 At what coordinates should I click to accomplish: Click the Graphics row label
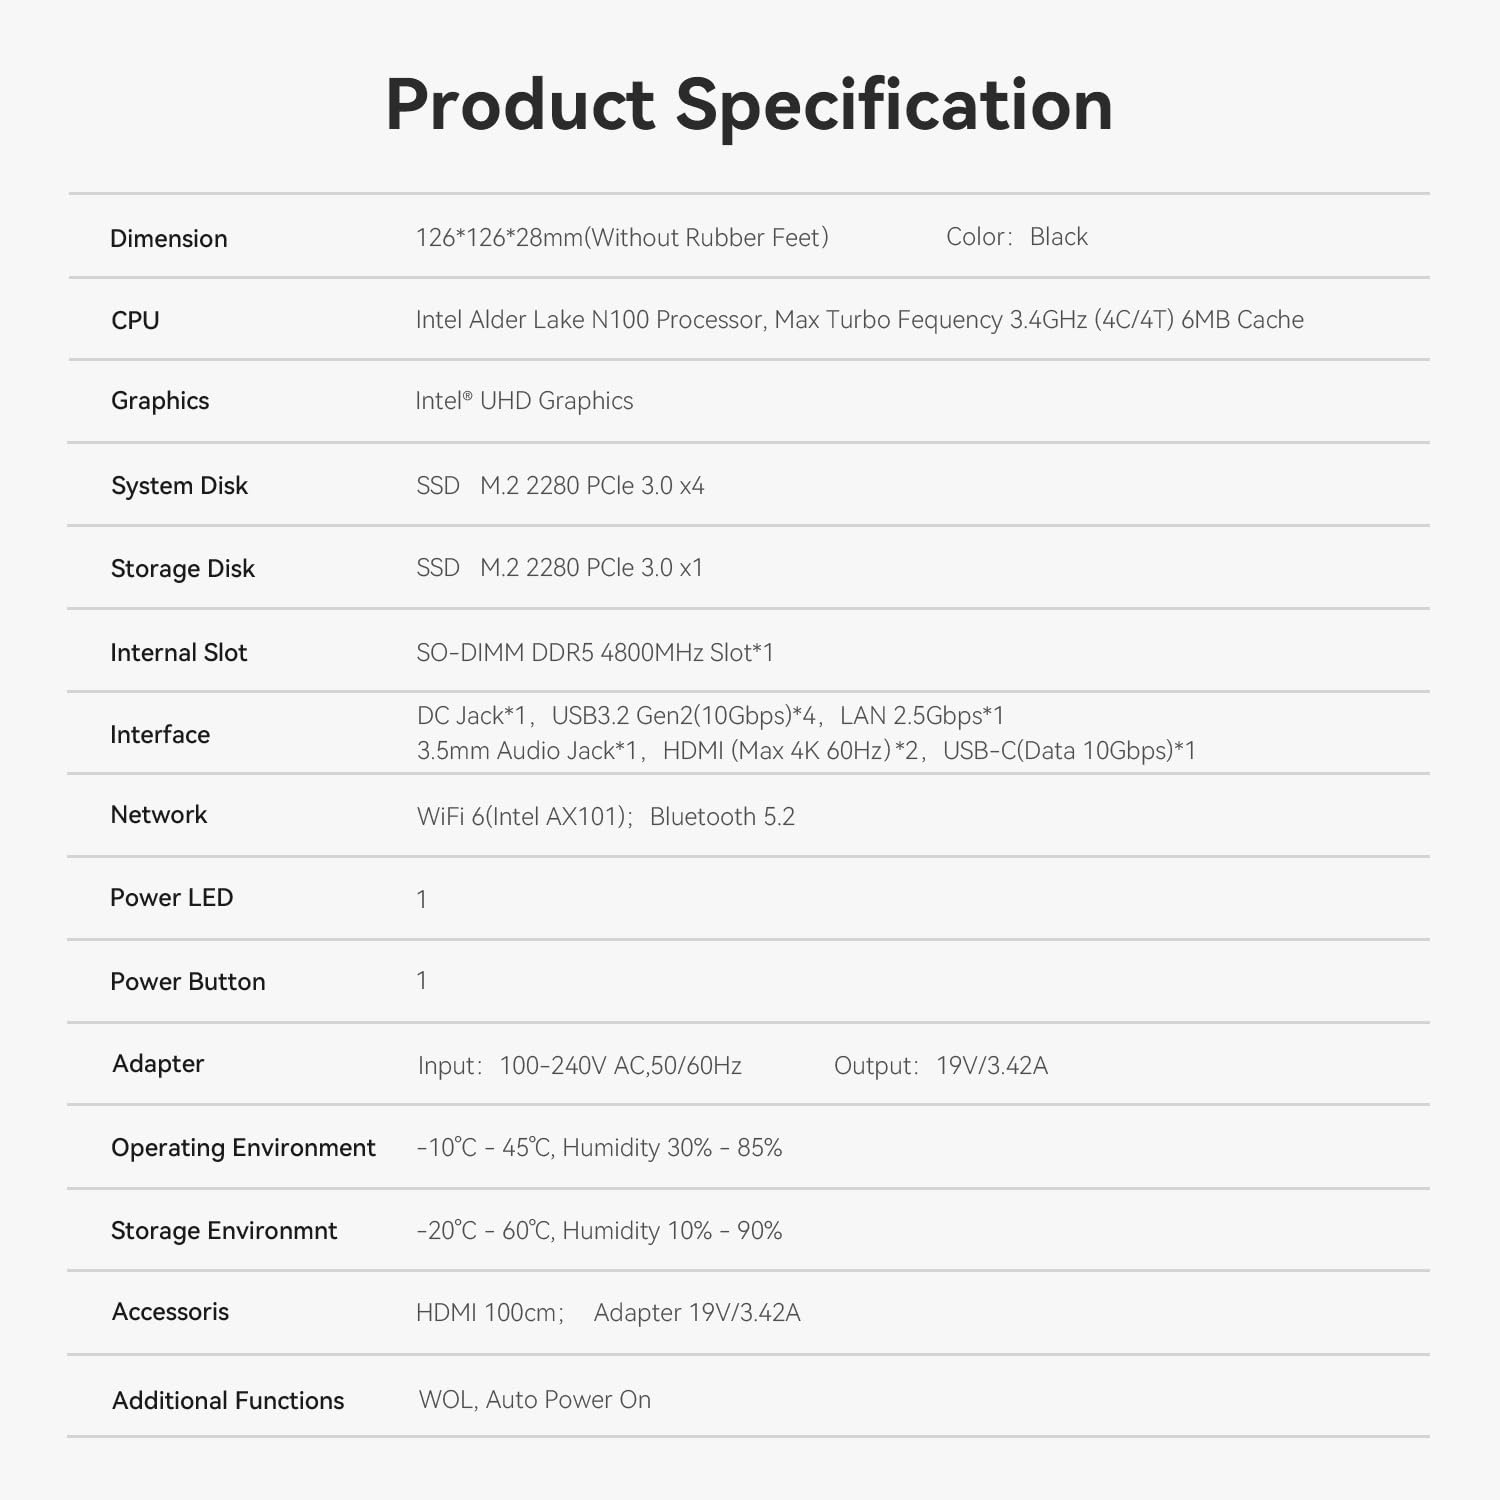click(160, 401)
